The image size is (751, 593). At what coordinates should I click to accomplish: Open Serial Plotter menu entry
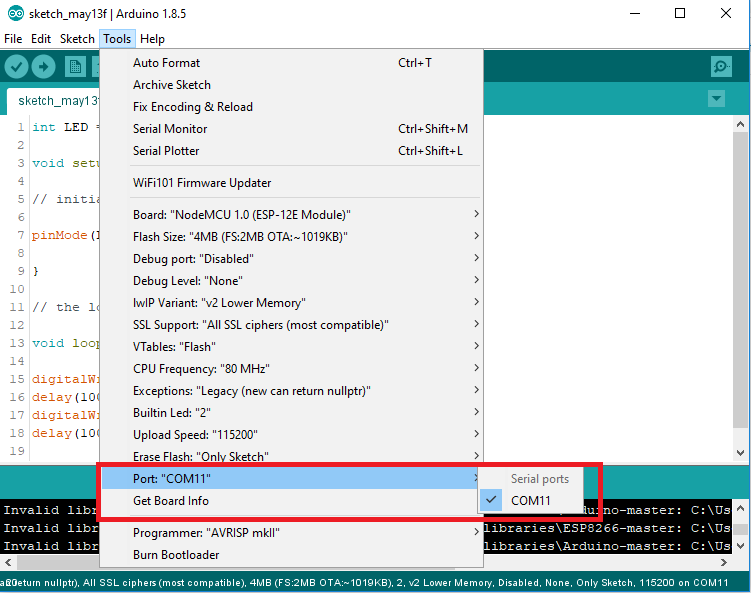pos(292,151)
